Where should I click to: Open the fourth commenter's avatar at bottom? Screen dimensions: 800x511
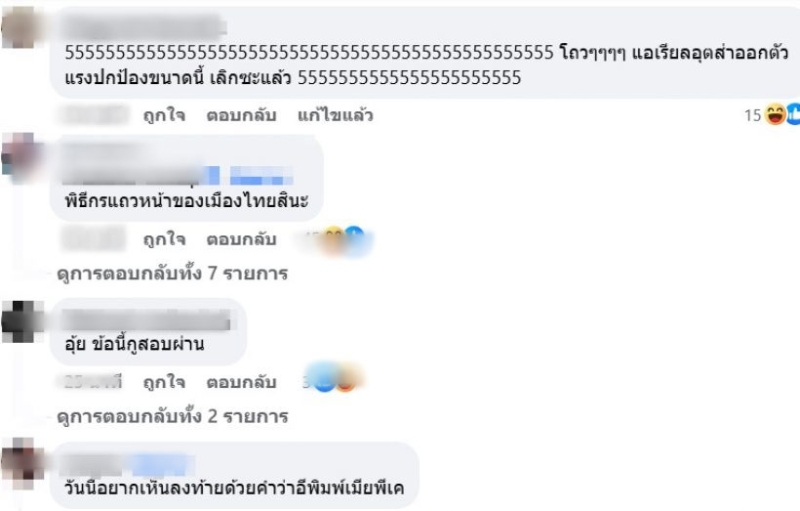coord(20,465)
